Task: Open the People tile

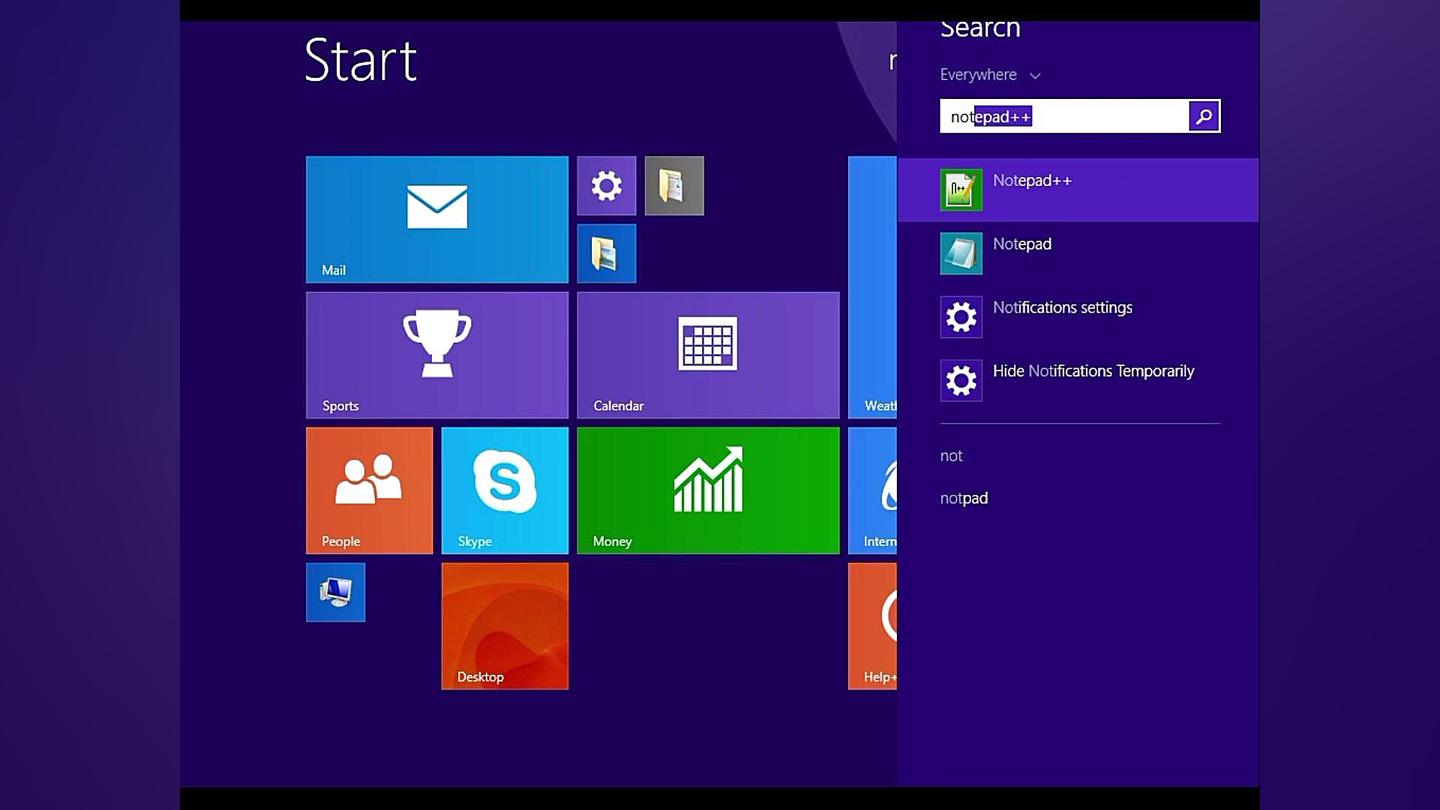Action: (x=369, y=490)
